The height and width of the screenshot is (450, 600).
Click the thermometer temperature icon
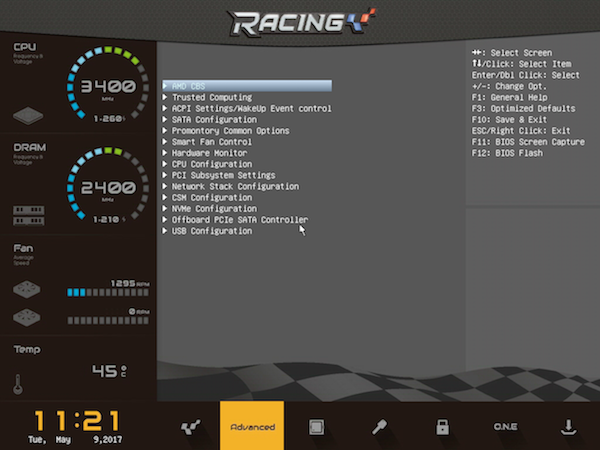(x=18, y=384)
